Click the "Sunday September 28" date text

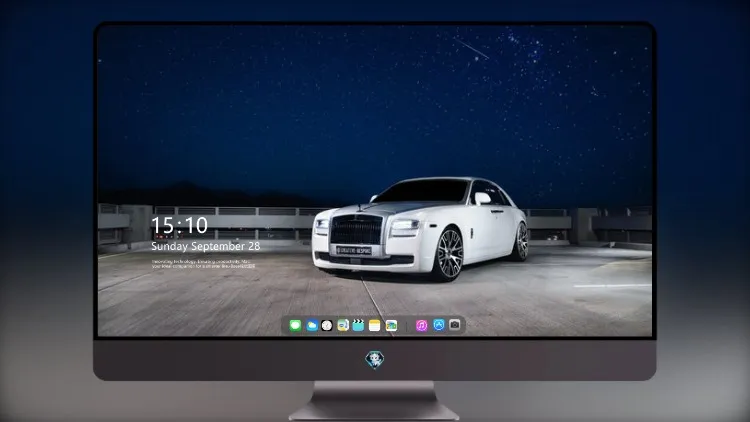point(206,246)
